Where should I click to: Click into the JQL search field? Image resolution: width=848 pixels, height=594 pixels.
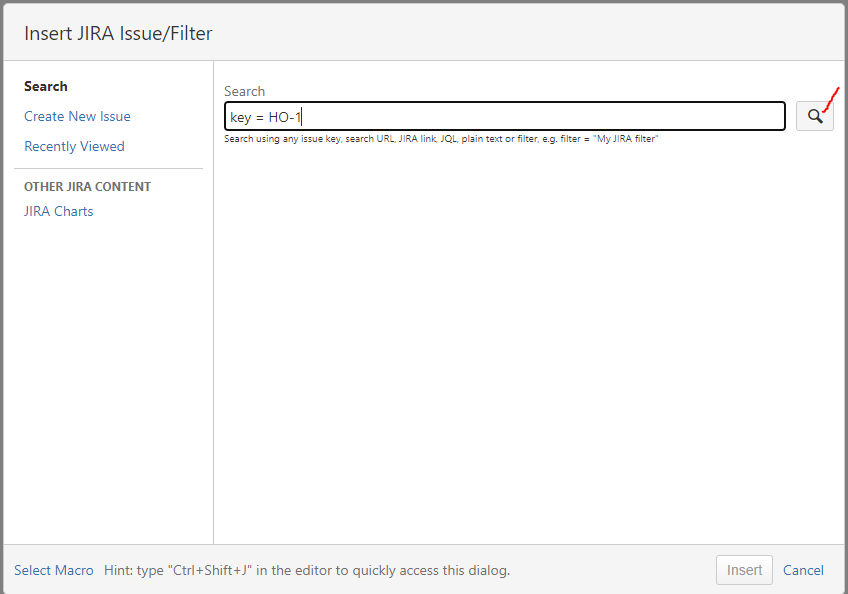tap(505, 116)
